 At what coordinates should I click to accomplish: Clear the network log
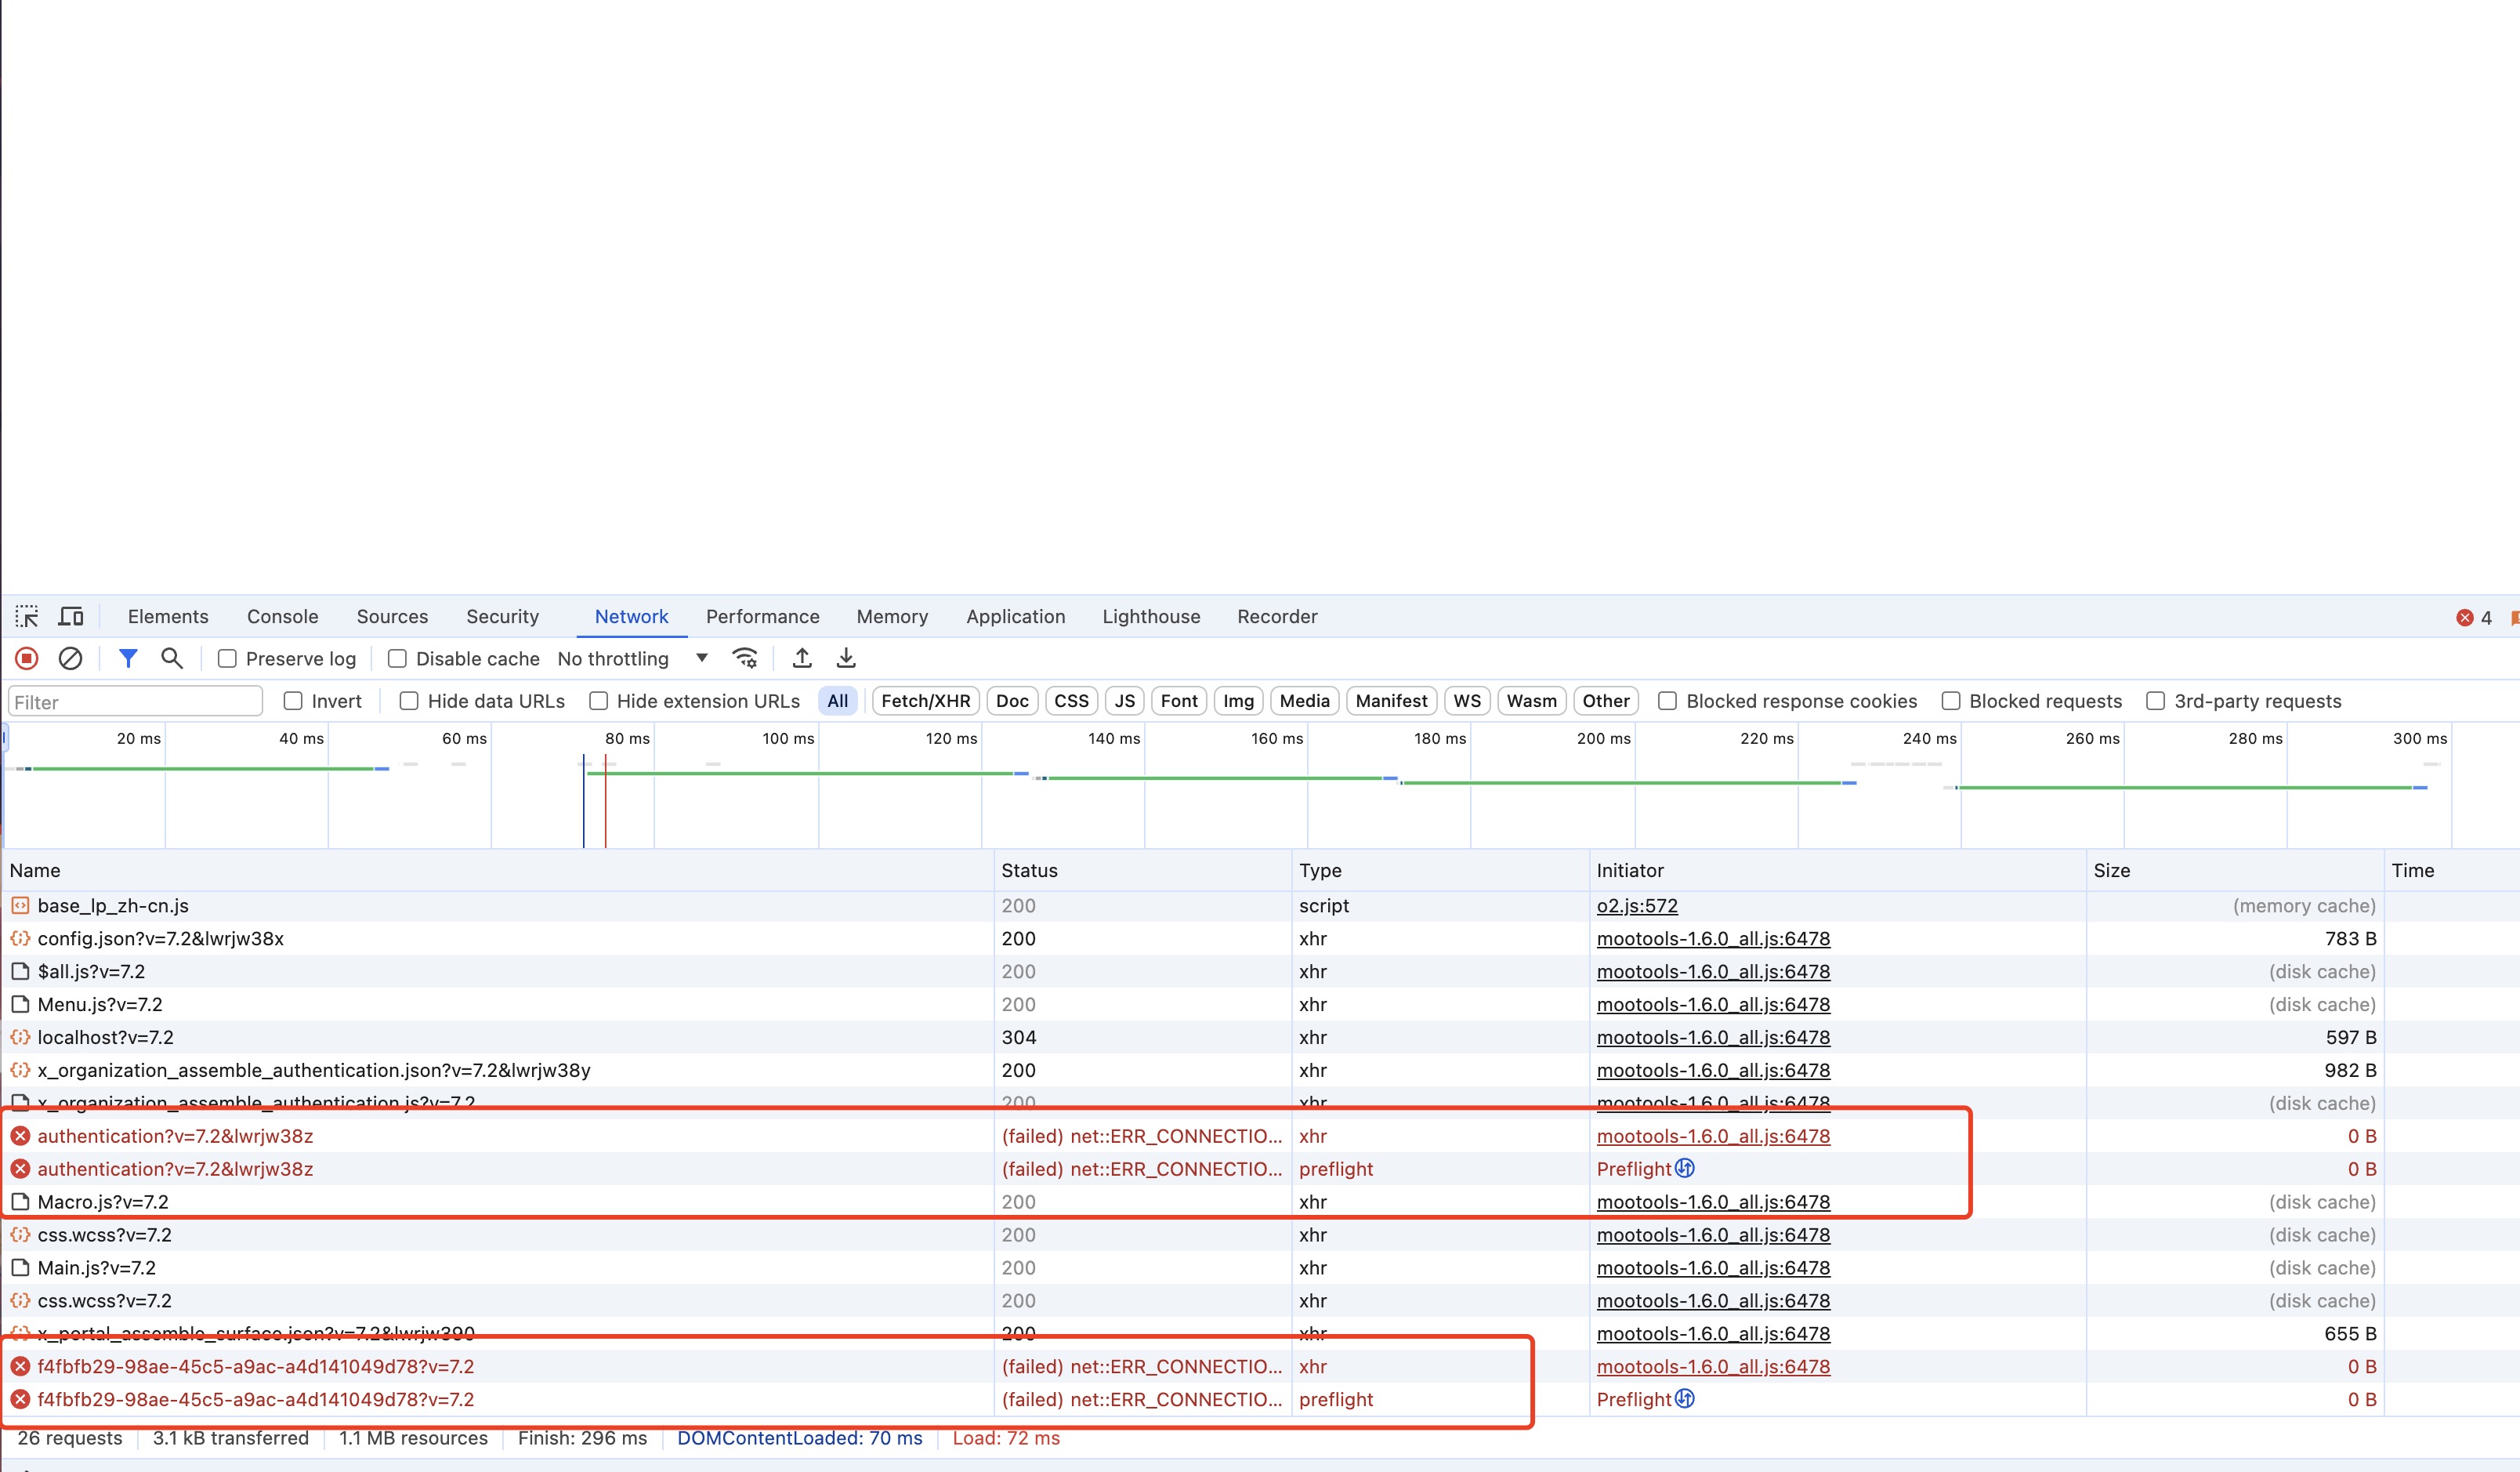[70, 658]
